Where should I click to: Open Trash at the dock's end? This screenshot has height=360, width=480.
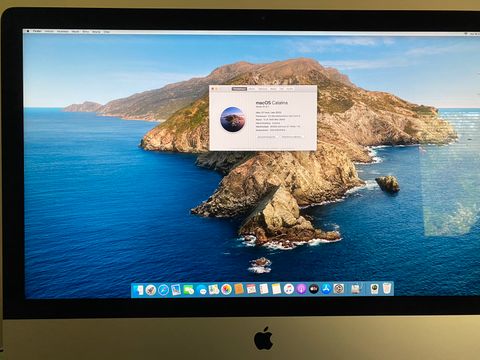(x=387, y=288)
